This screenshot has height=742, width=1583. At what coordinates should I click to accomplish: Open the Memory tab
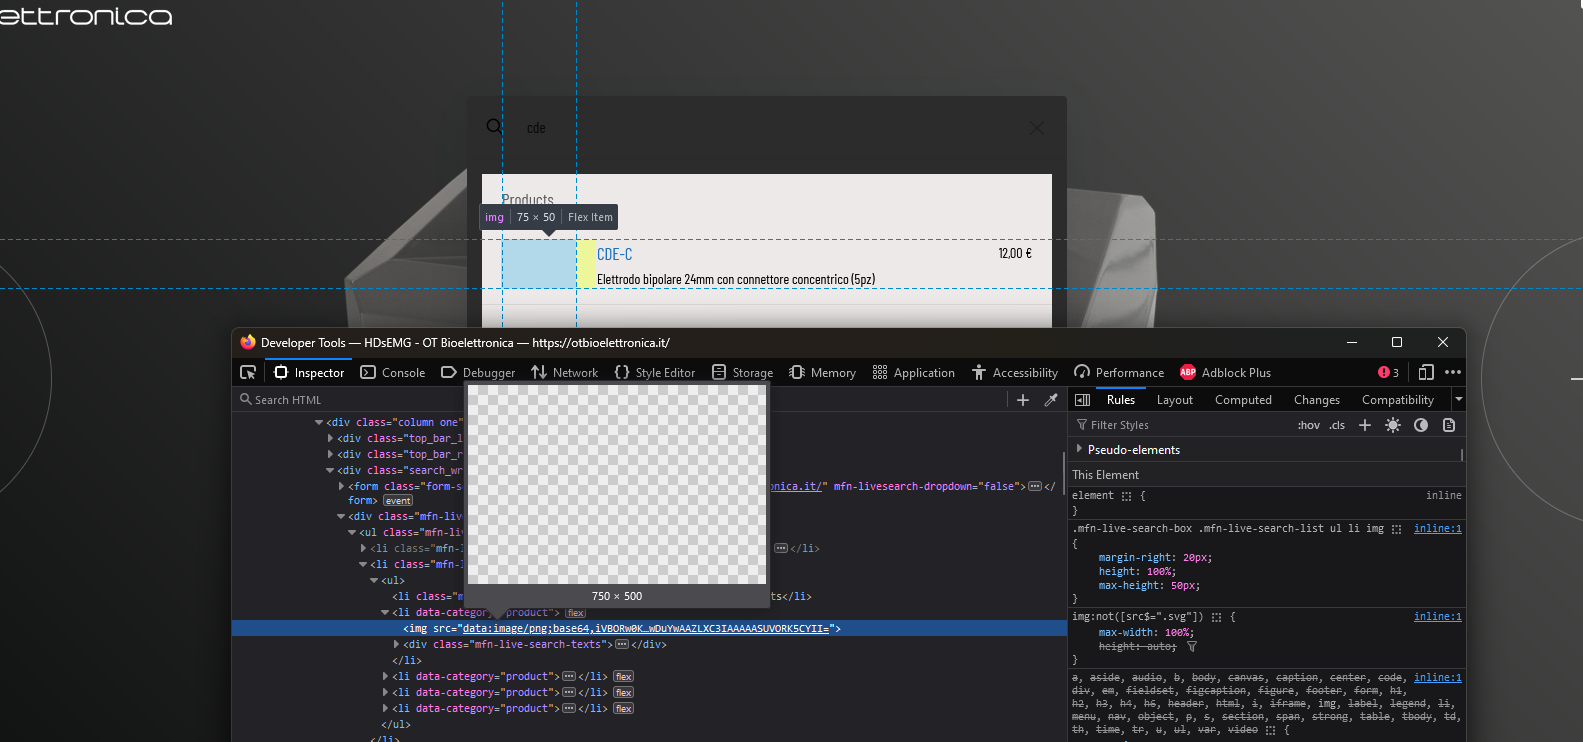[823, 372]
